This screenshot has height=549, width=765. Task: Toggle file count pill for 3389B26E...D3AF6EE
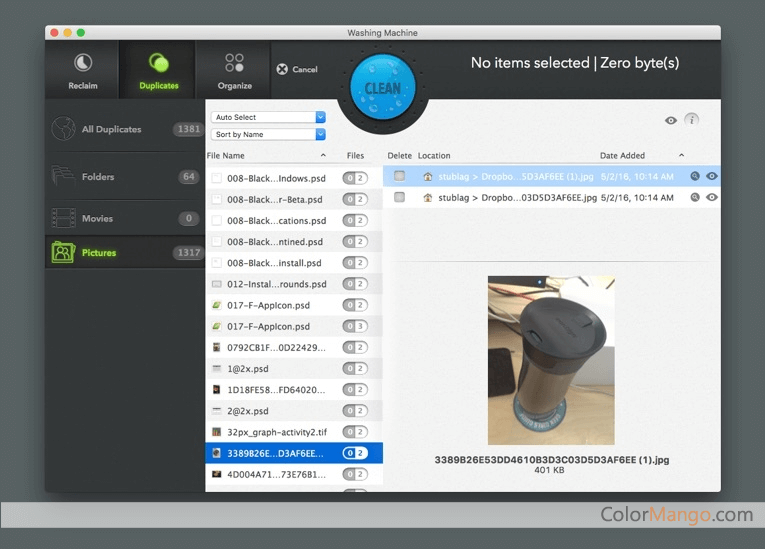pos(355,453)
